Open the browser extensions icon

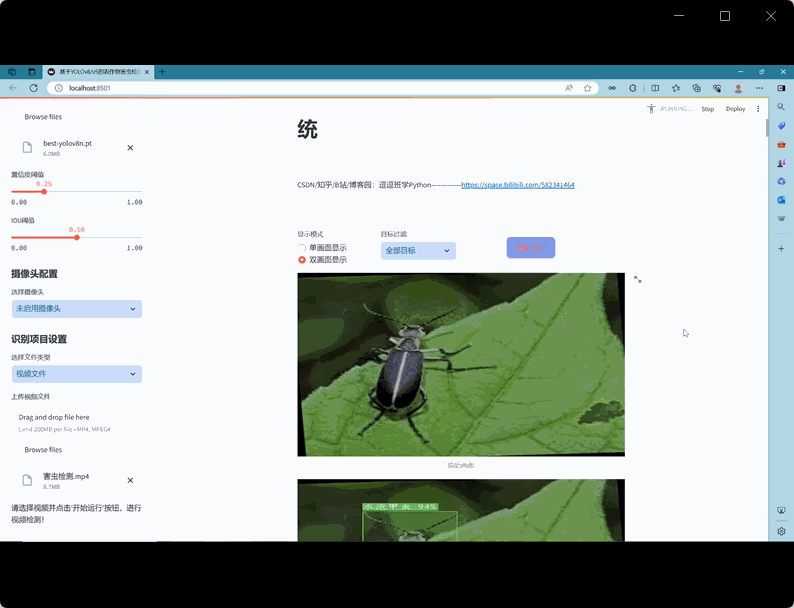tap(633, 88)
